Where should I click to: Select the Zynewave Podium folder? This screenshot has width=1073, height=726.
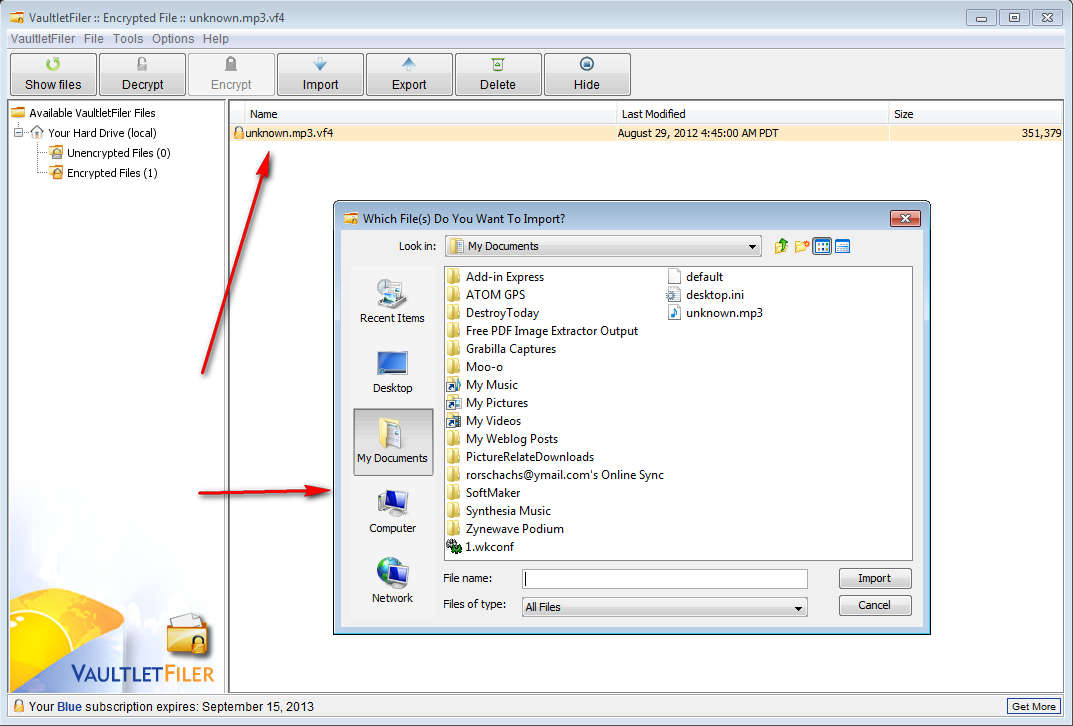[506, 529]
